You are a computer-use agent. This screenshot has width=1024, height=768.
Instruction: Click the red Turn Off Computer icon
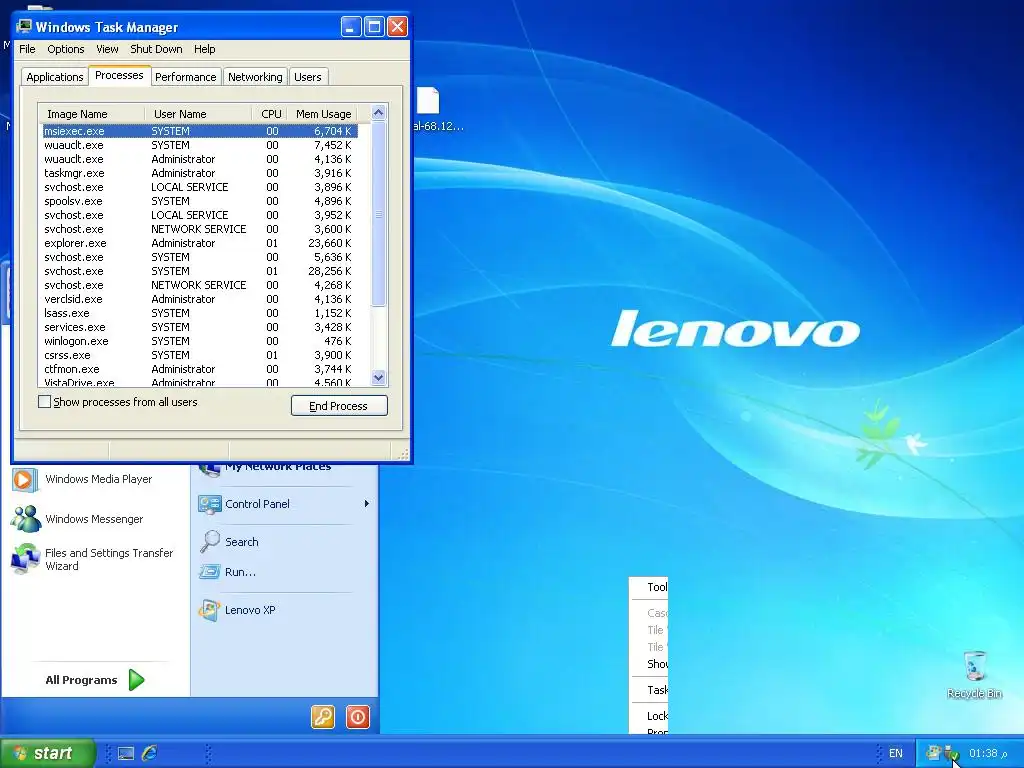pos(357,717)
